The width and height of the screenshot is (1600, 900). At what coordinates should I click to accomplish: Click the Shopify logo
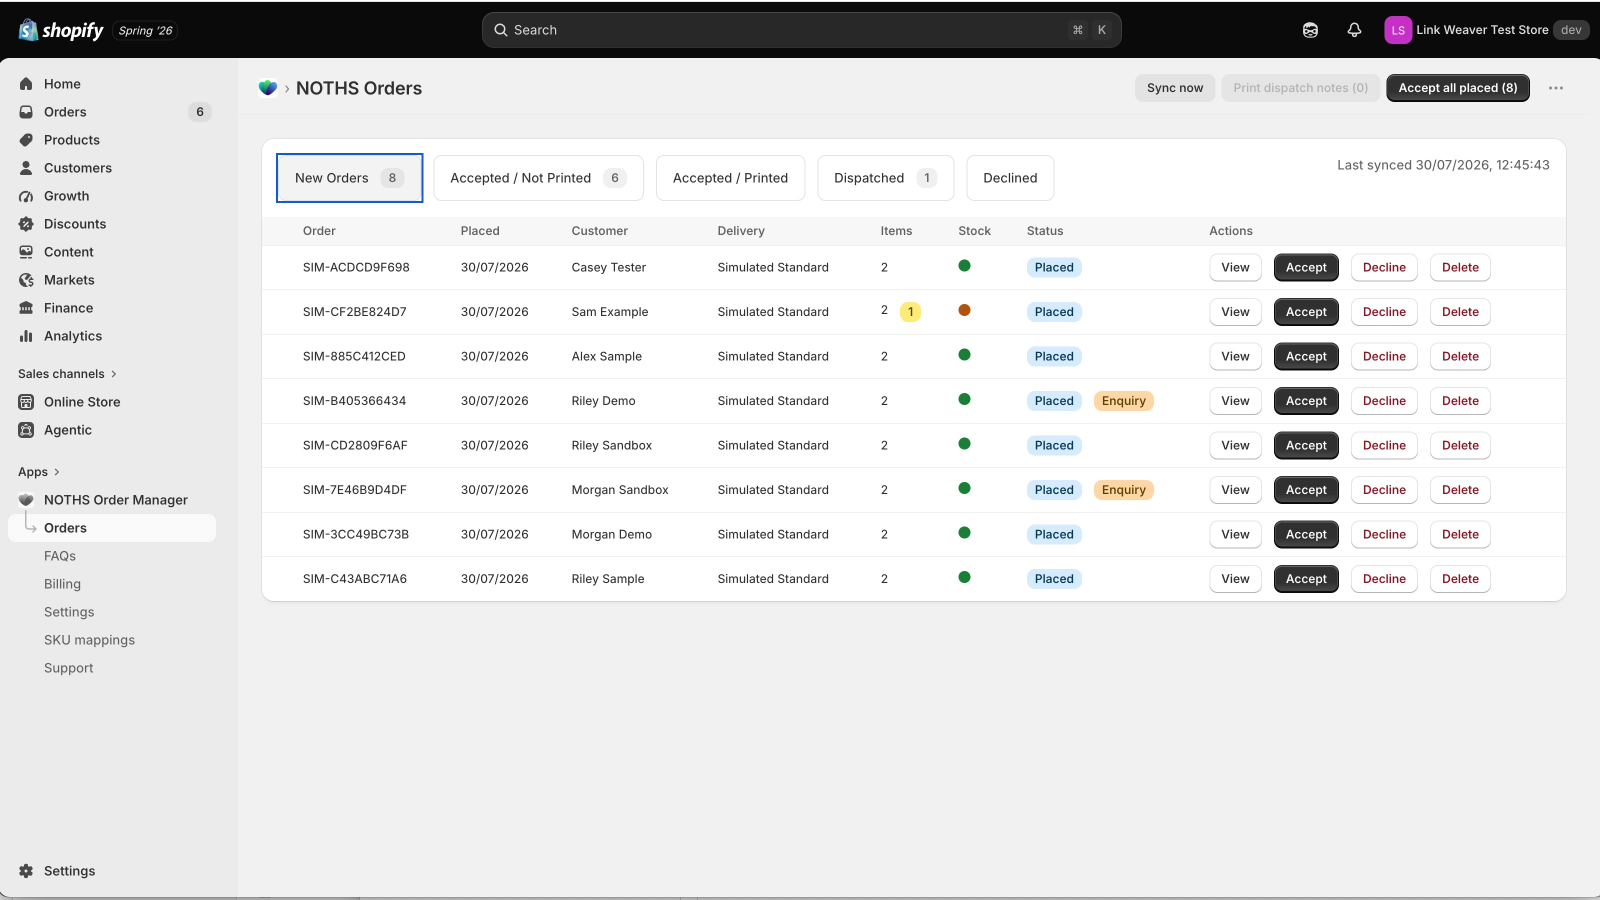pos(61,30)
